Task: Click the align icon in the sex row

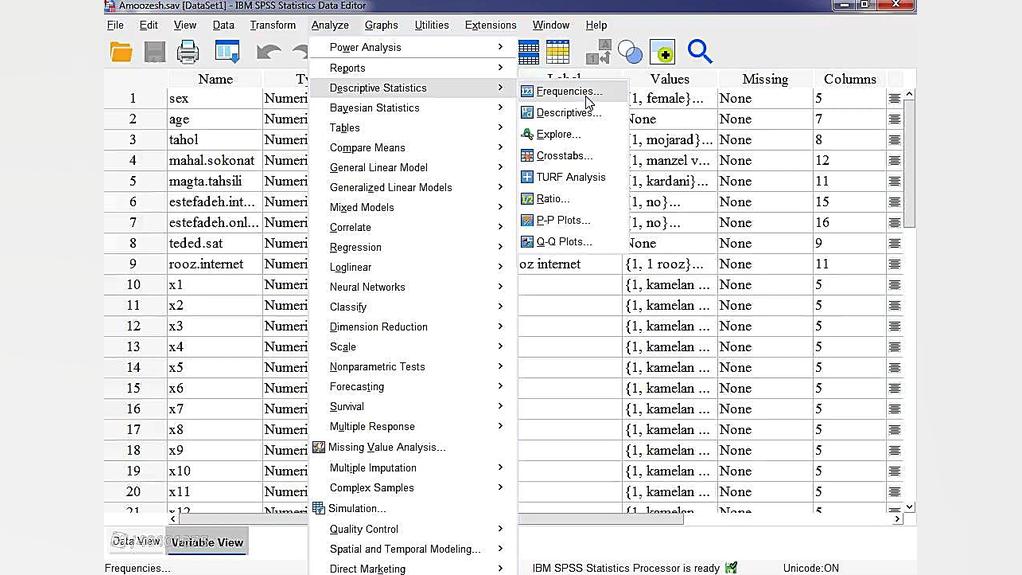Action: tap(894, 98)
